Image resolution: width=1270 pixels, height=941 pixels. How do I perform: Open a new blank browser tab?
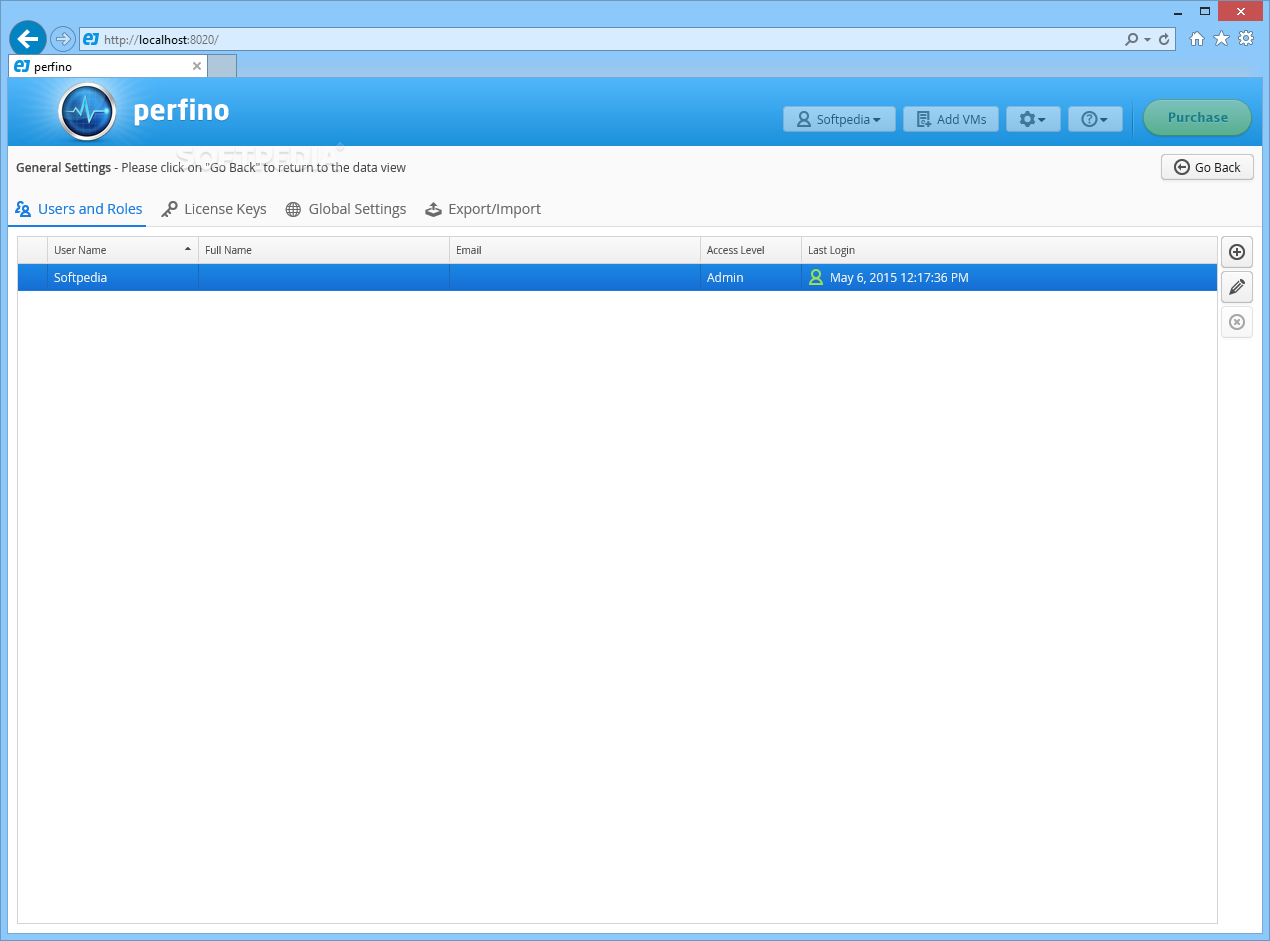[222, 66]
